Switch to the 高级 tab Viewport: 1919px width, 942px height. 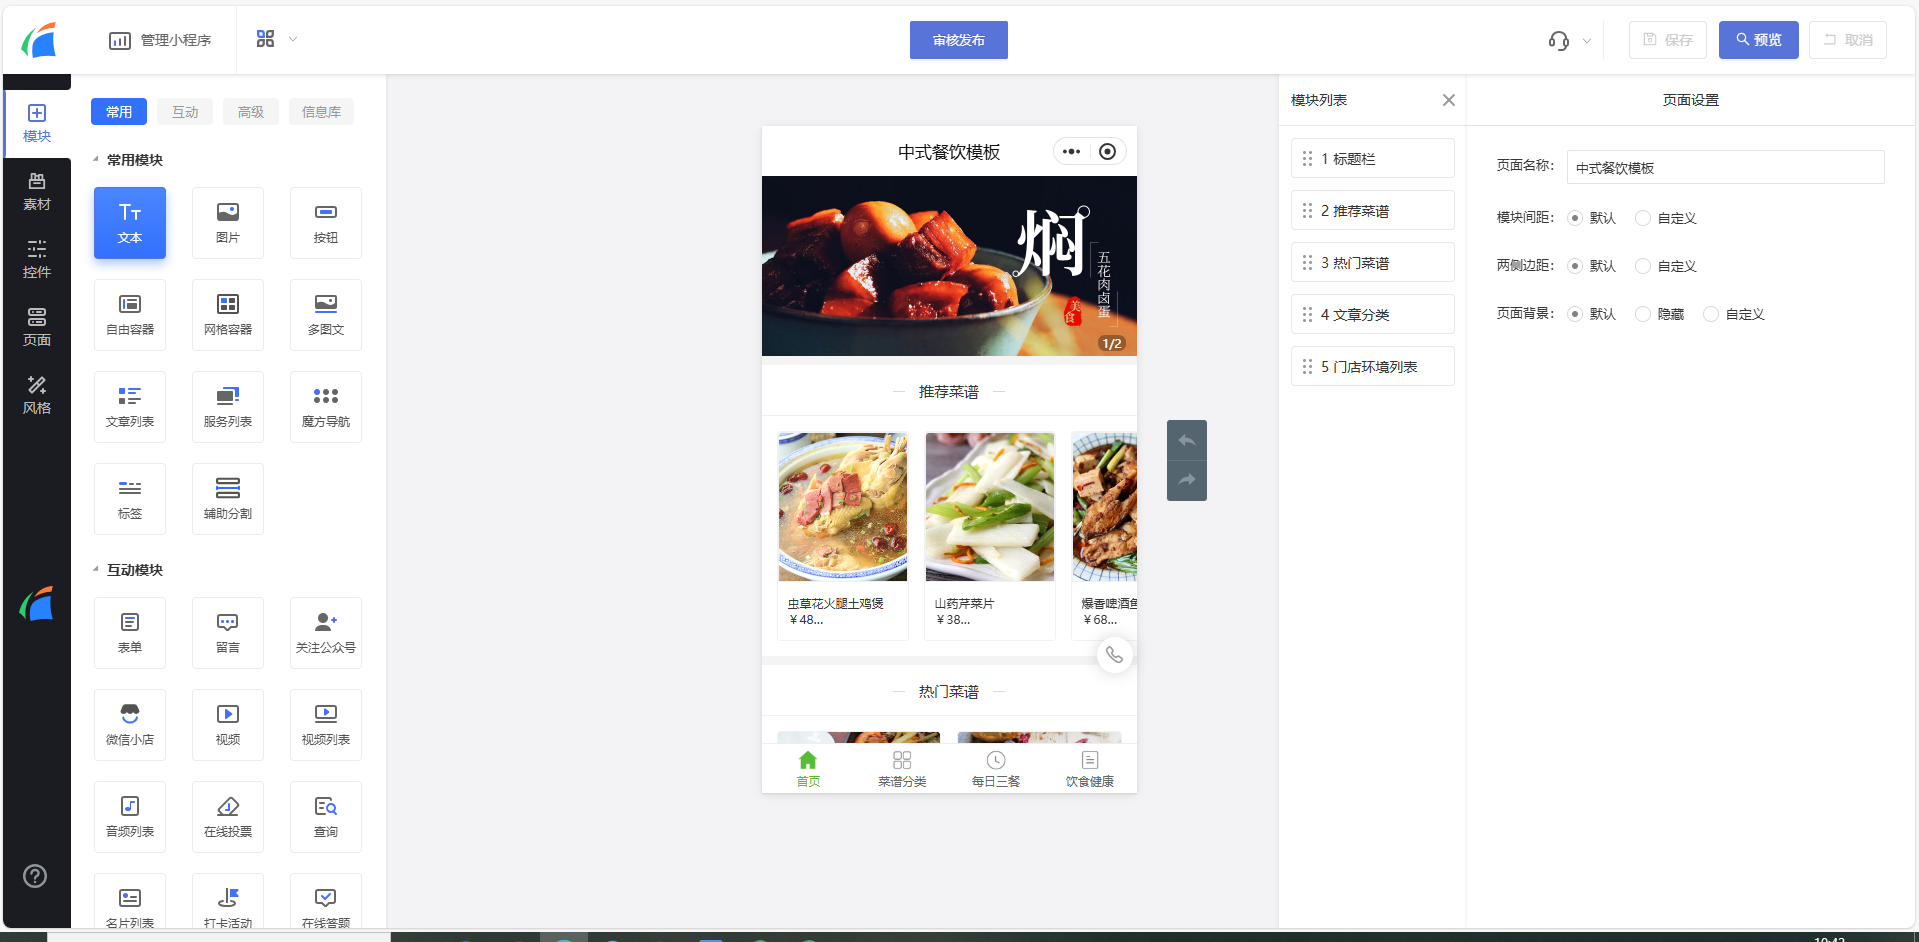[x=251, y=112]
